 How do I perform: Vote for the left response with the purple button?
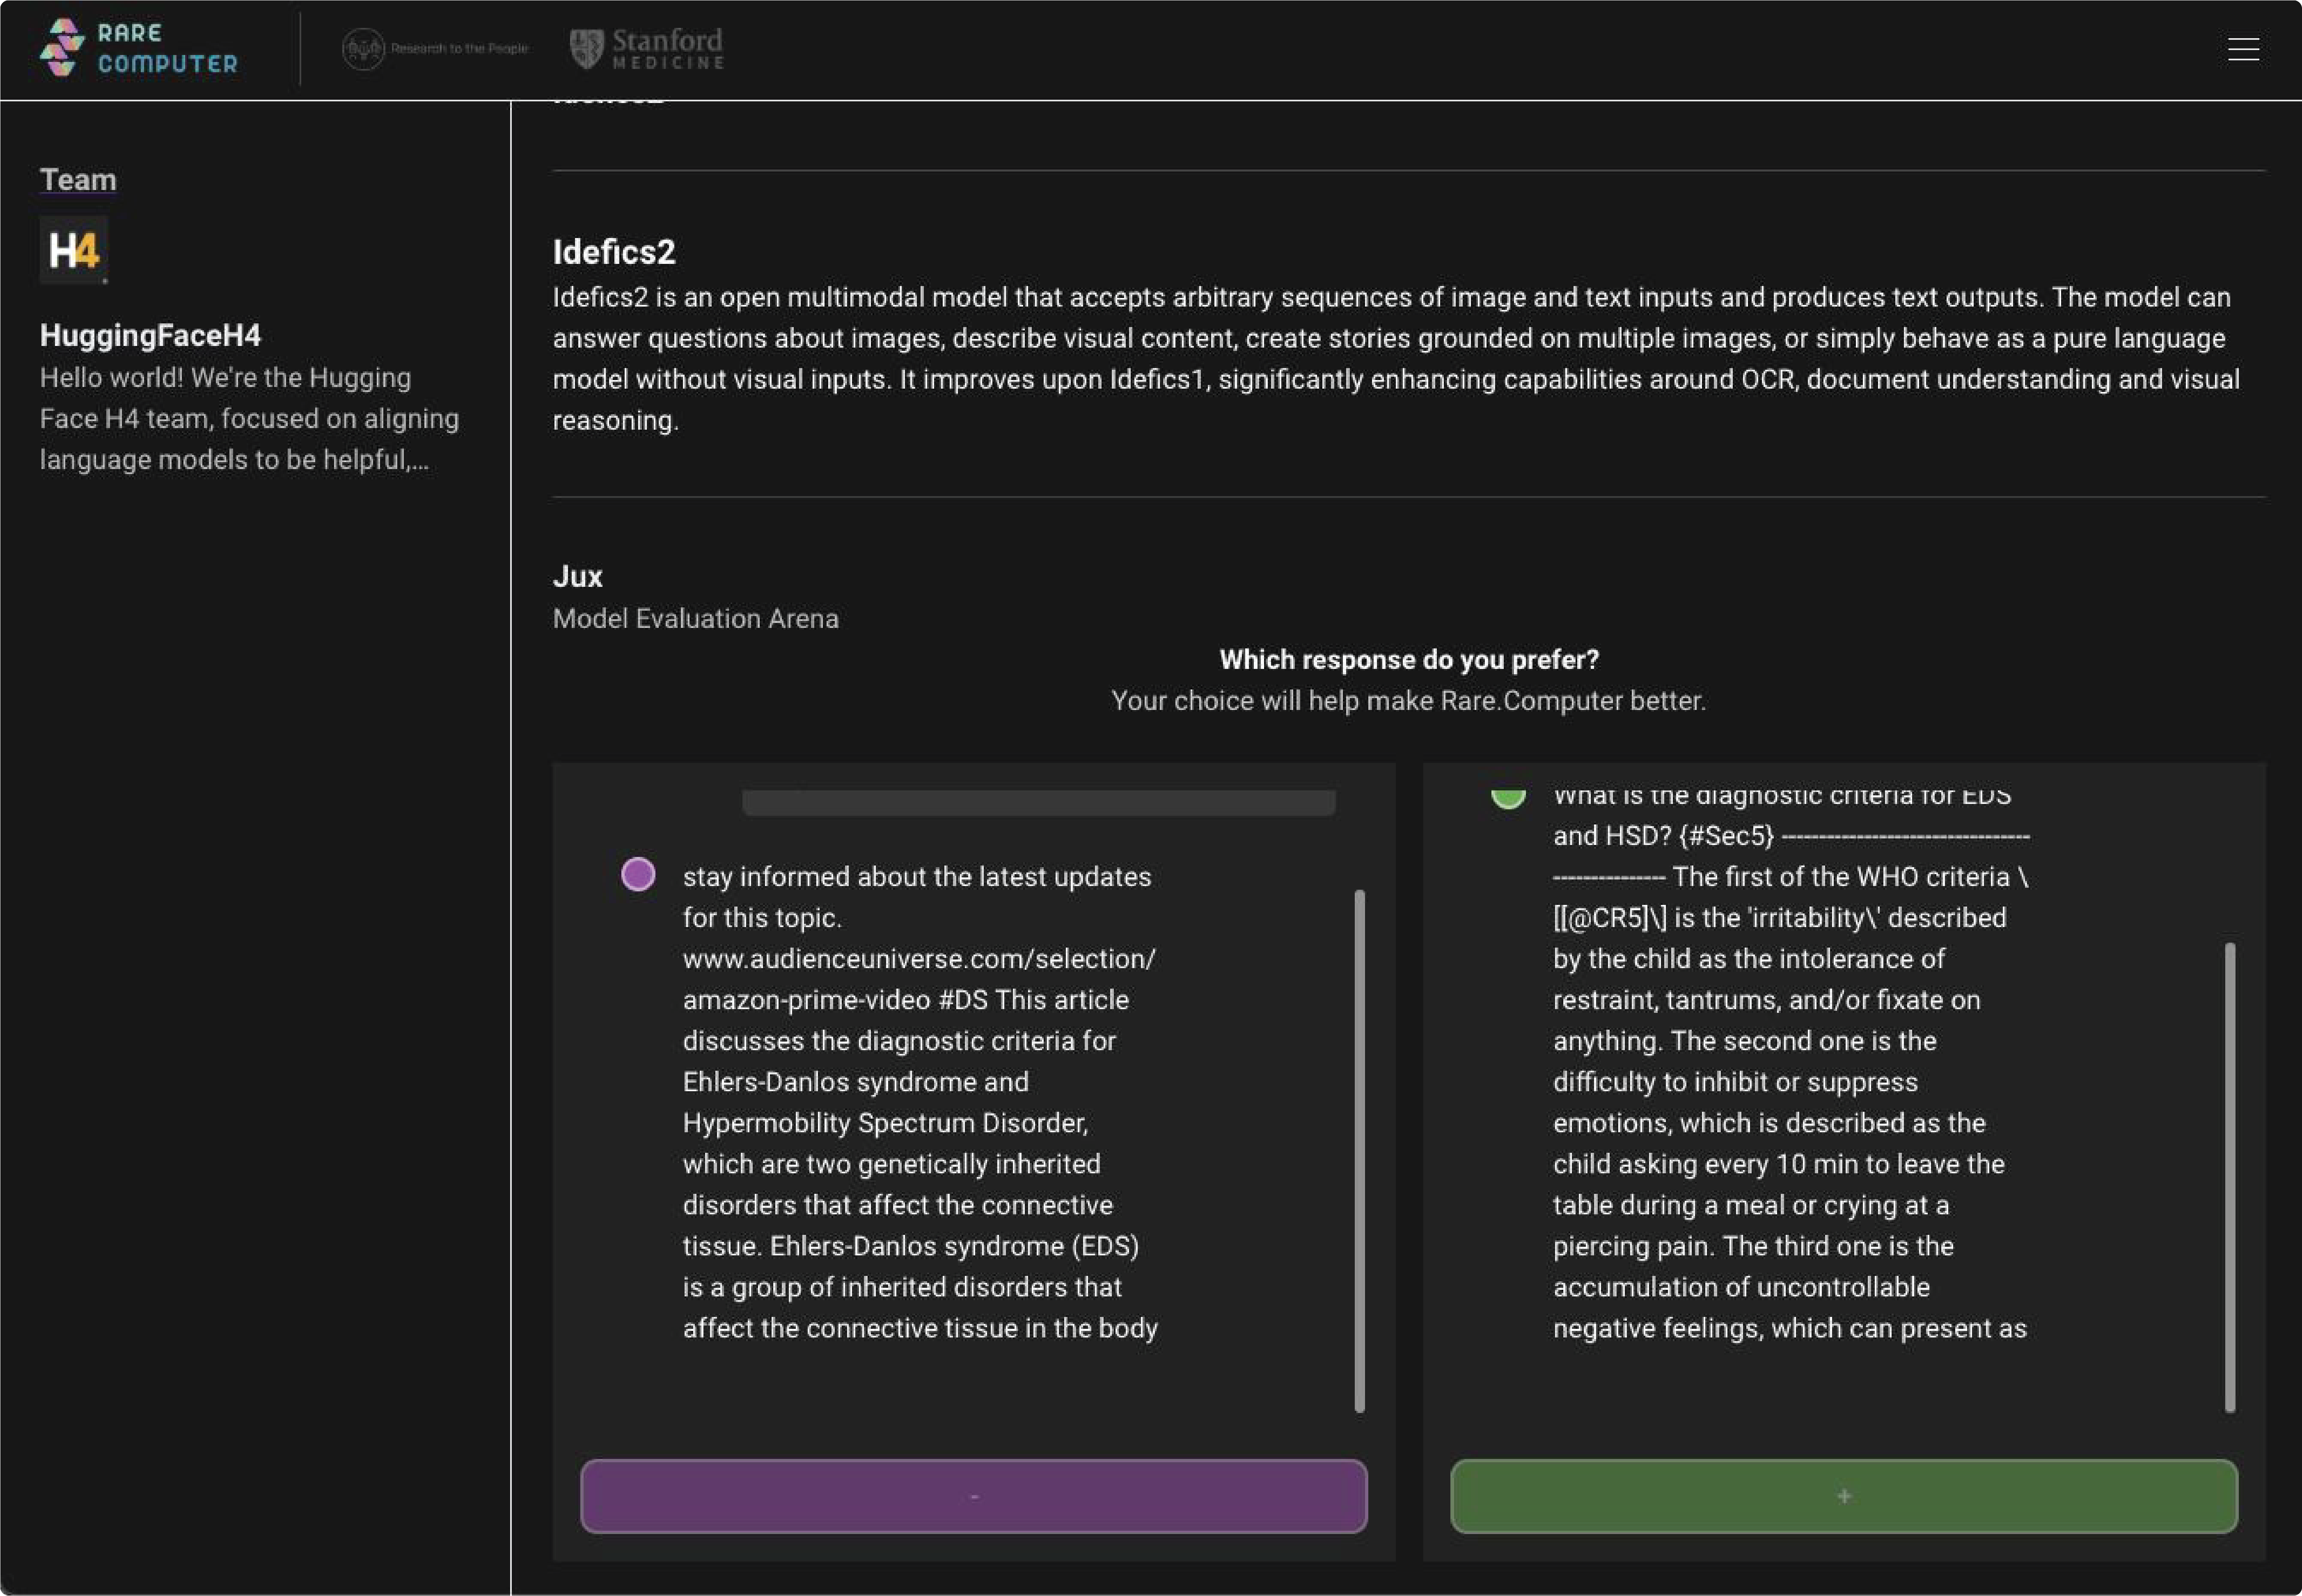click(x=973, y=1496)
